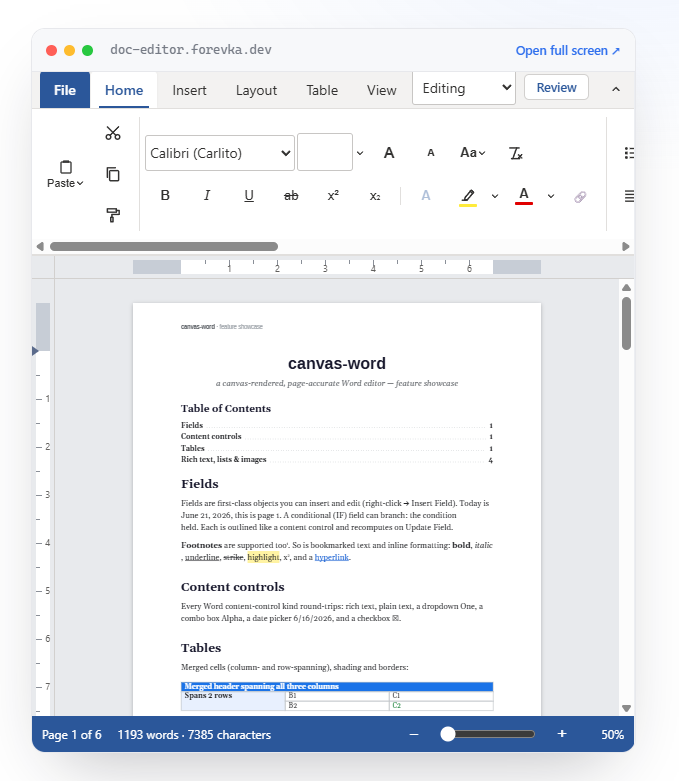Click the paragraph alignment icon
Screen dimensions: 679x781
629,196
